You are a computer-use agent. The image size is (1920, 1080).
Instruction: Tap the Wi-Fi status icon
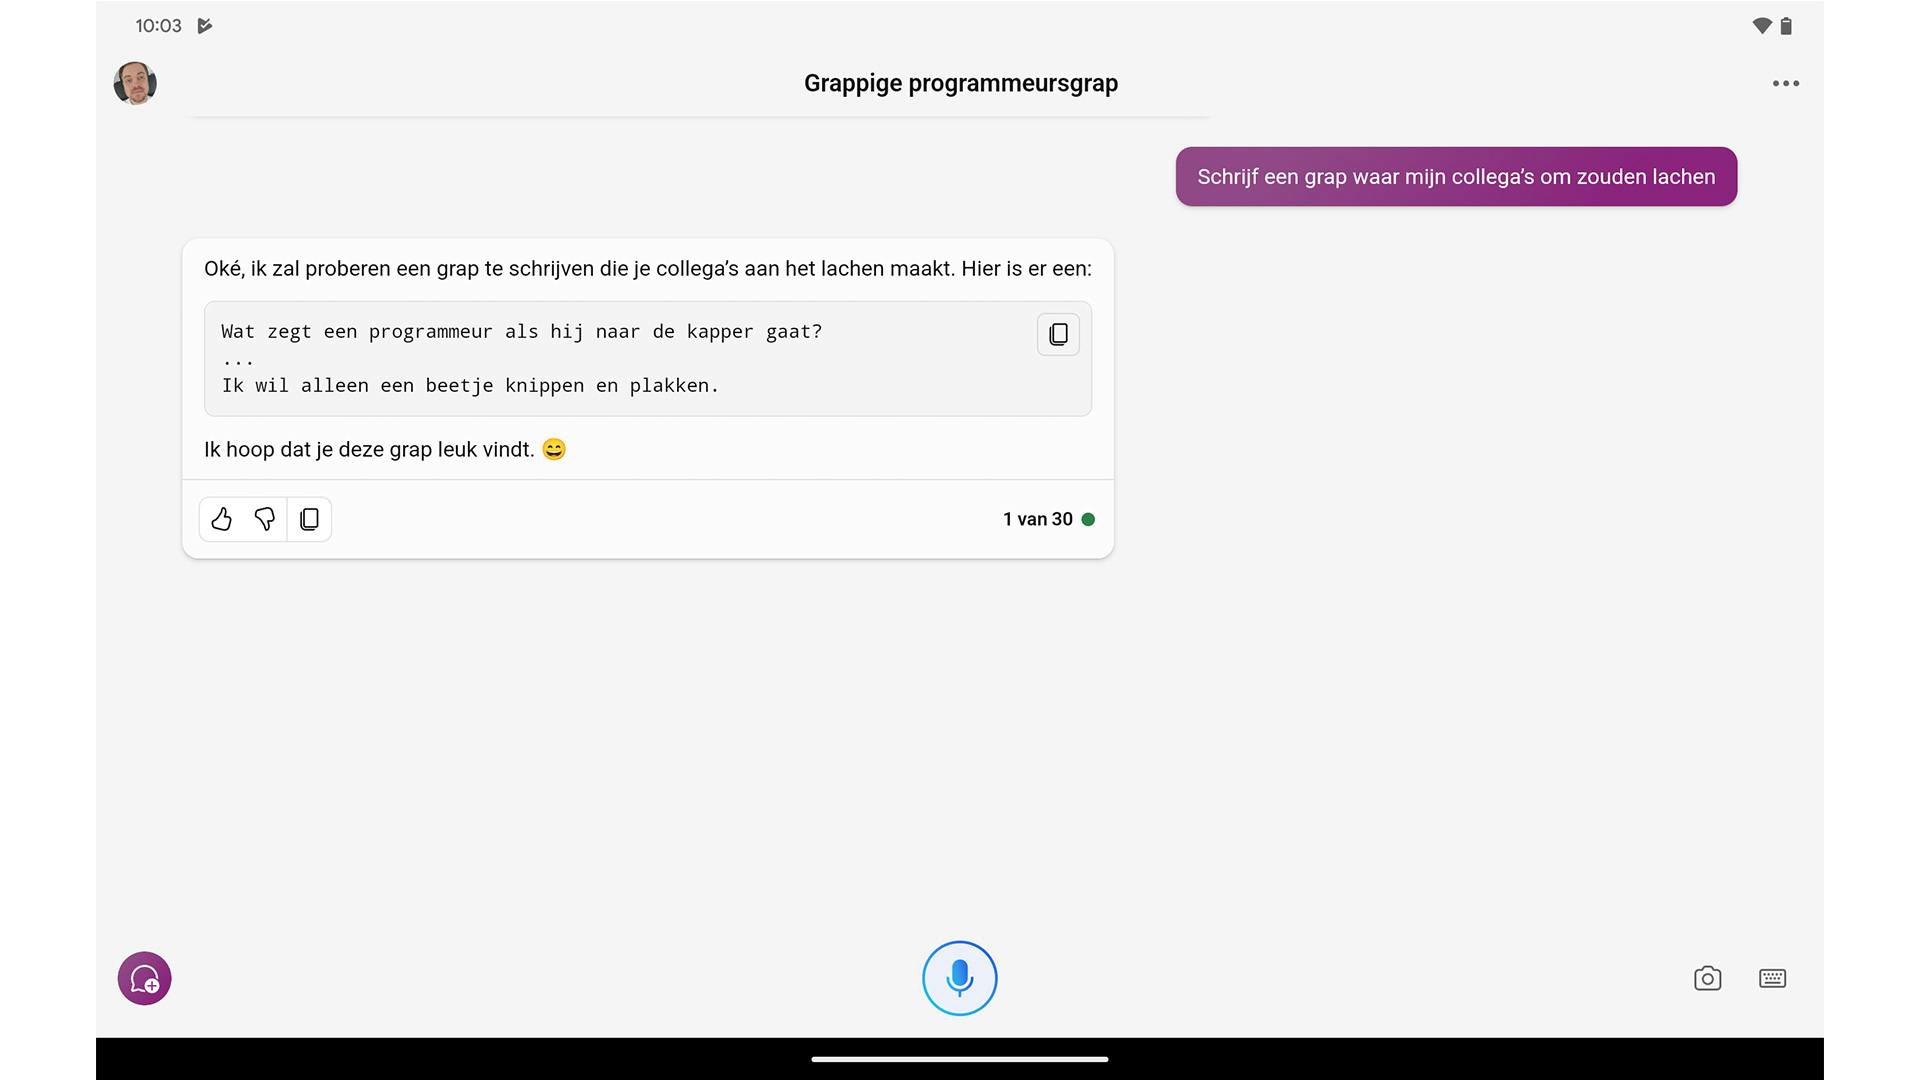(x=1762, y=26)
